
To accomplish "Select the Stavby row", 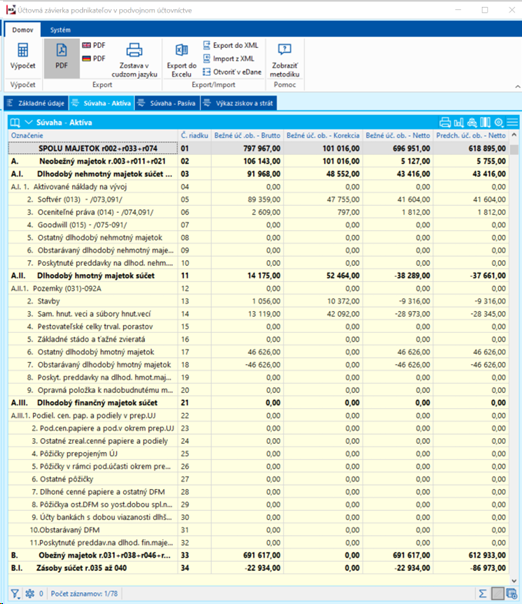I will click(258, 301).
